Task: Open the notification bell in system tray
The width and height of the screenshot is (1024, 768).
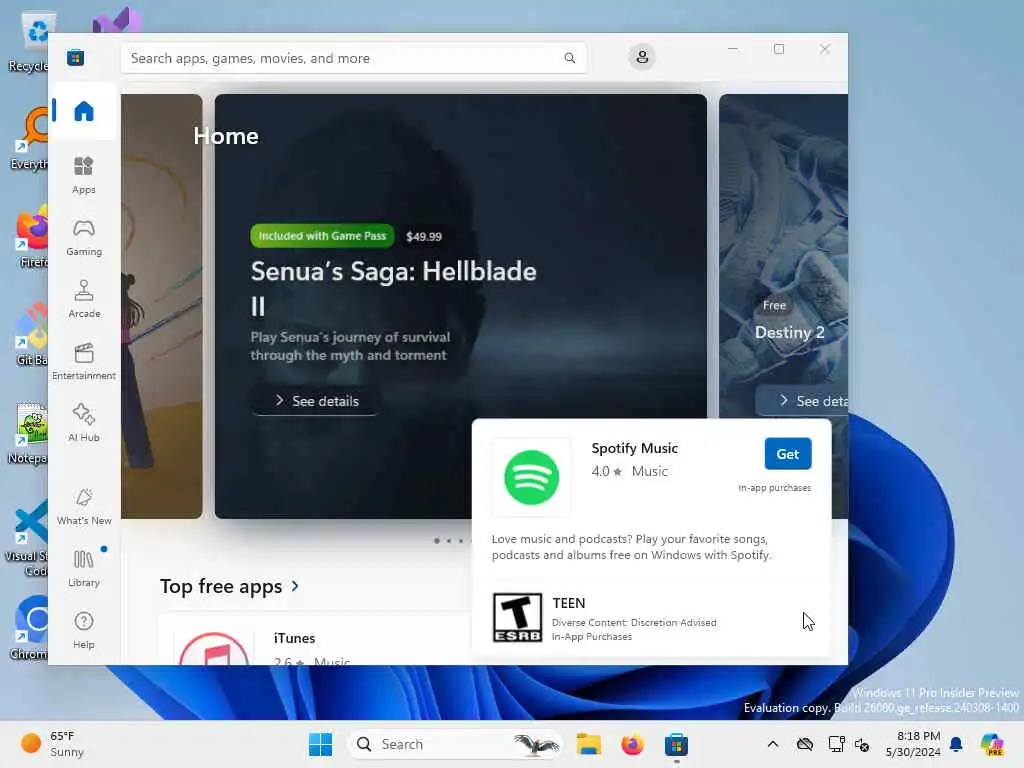Action: pyautogui.click(x=956, y=744)
